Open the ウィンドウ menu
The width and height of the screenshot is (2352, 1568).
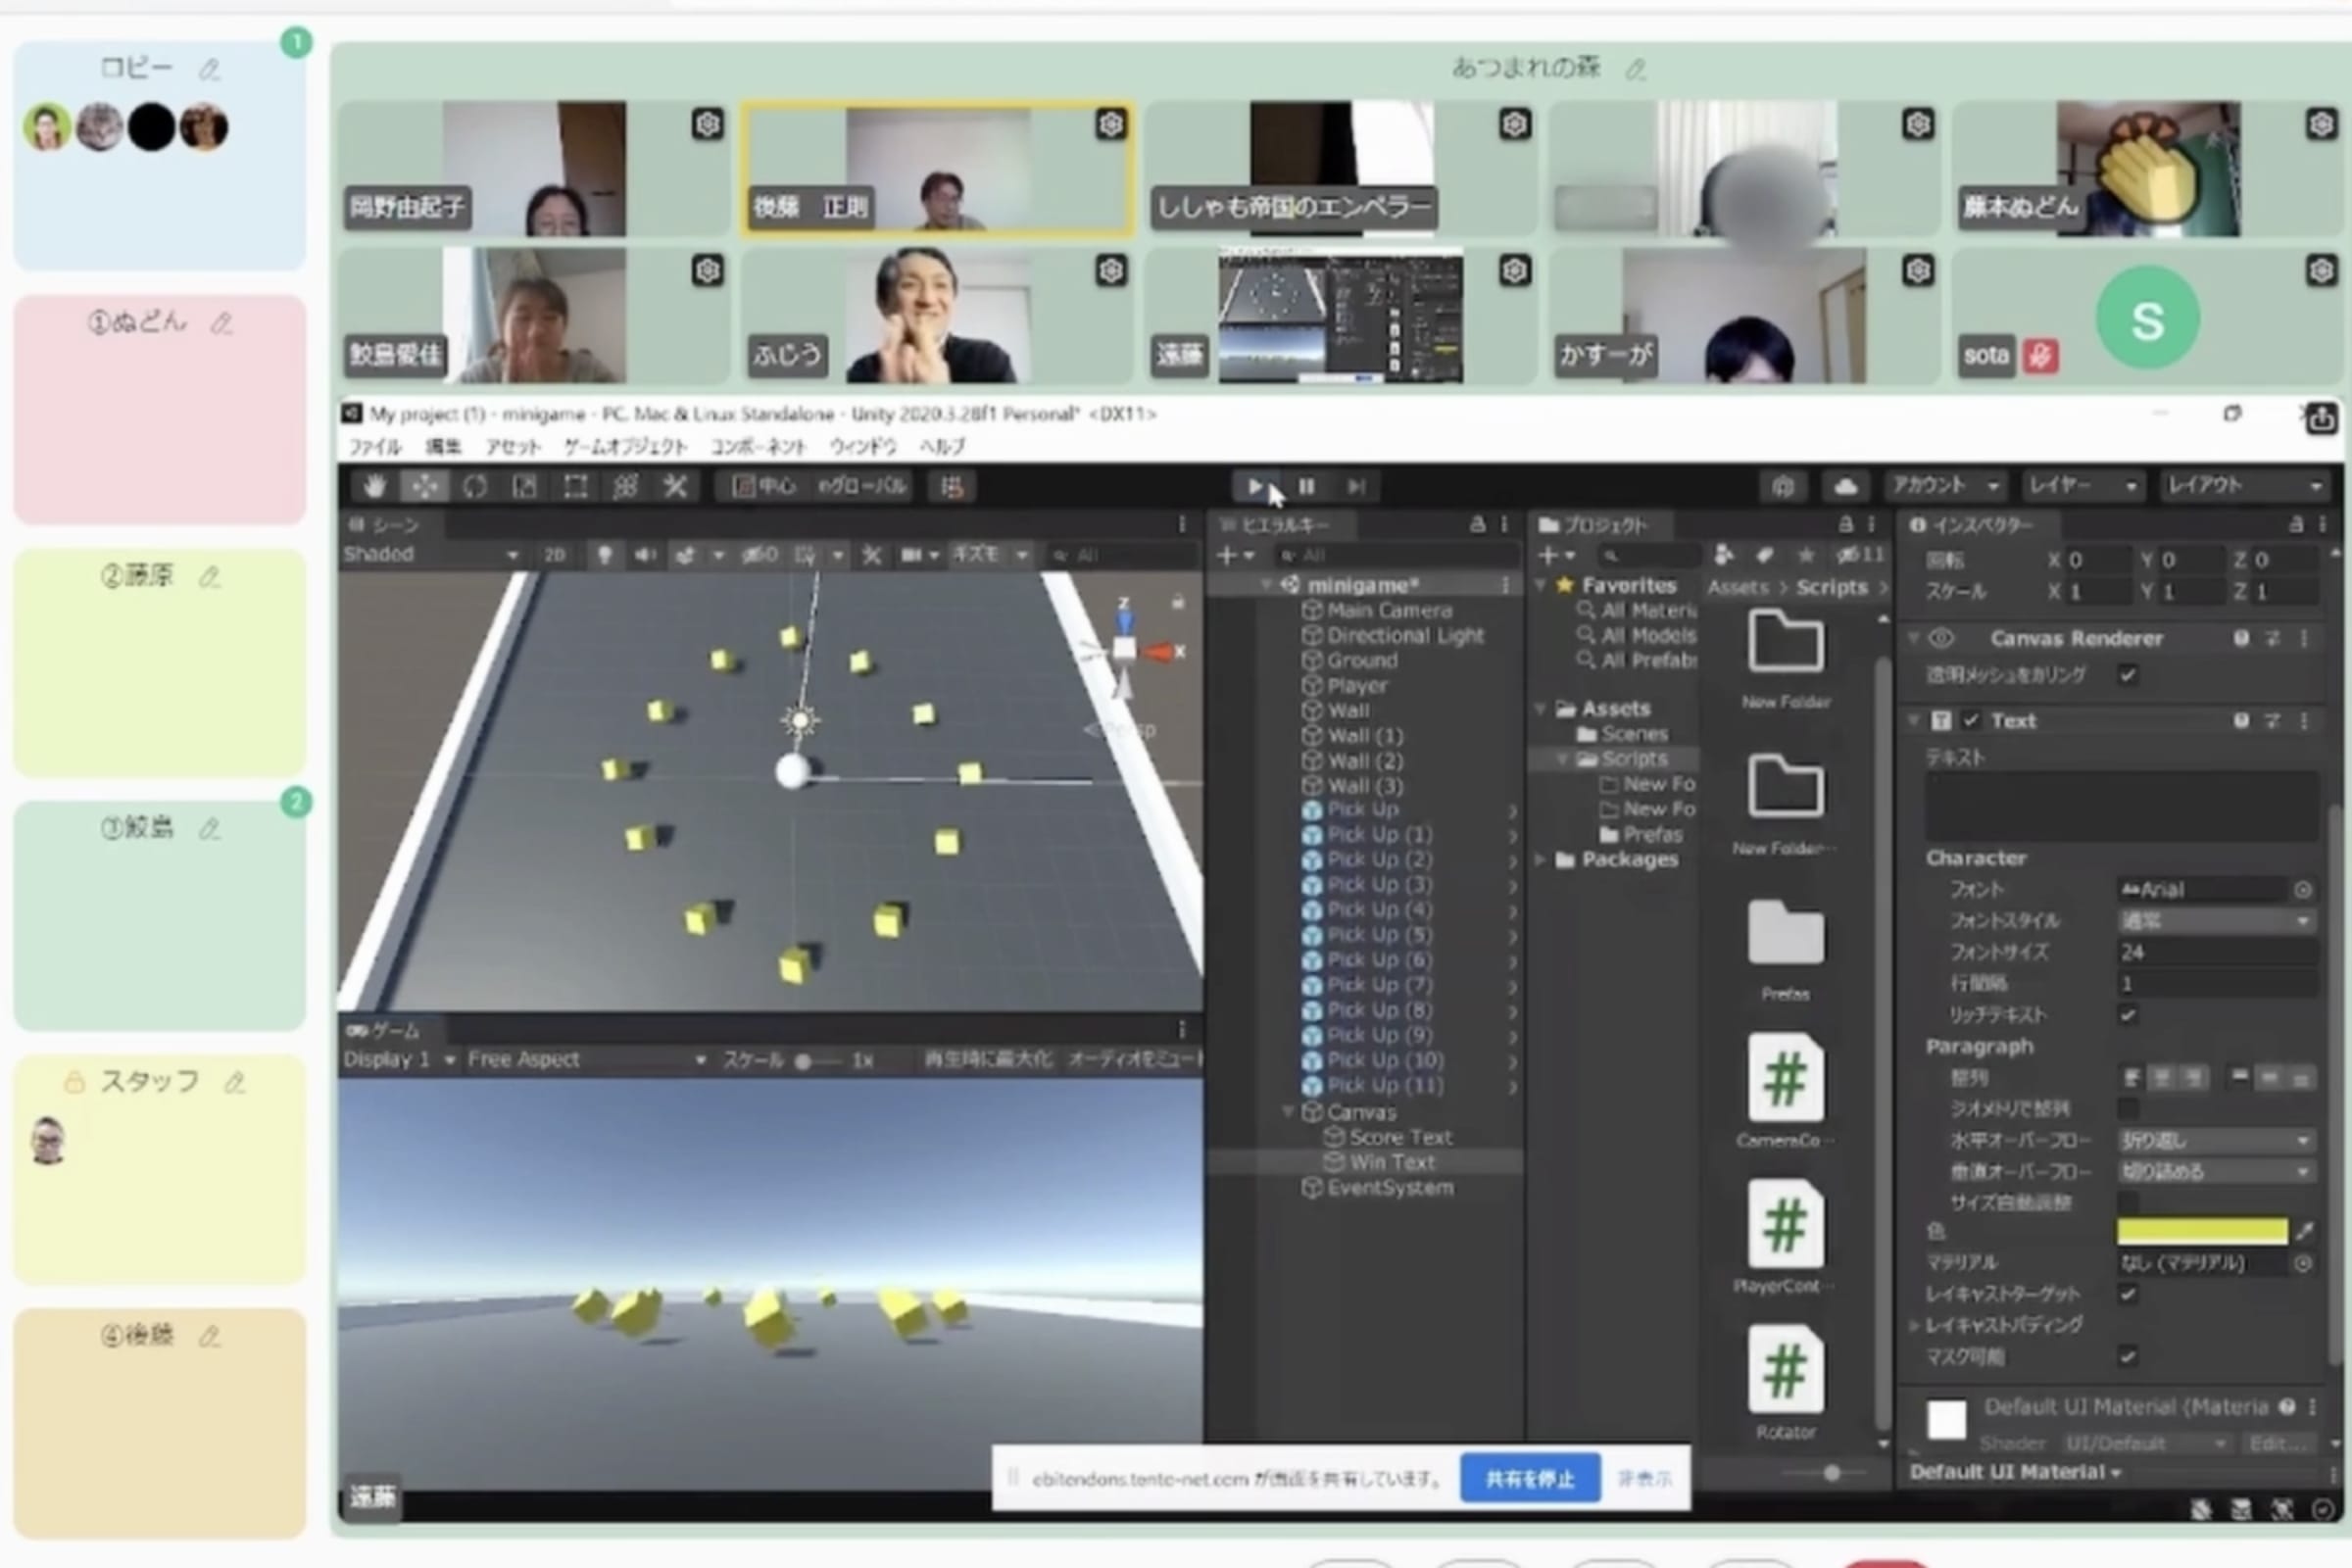point(862,446)
